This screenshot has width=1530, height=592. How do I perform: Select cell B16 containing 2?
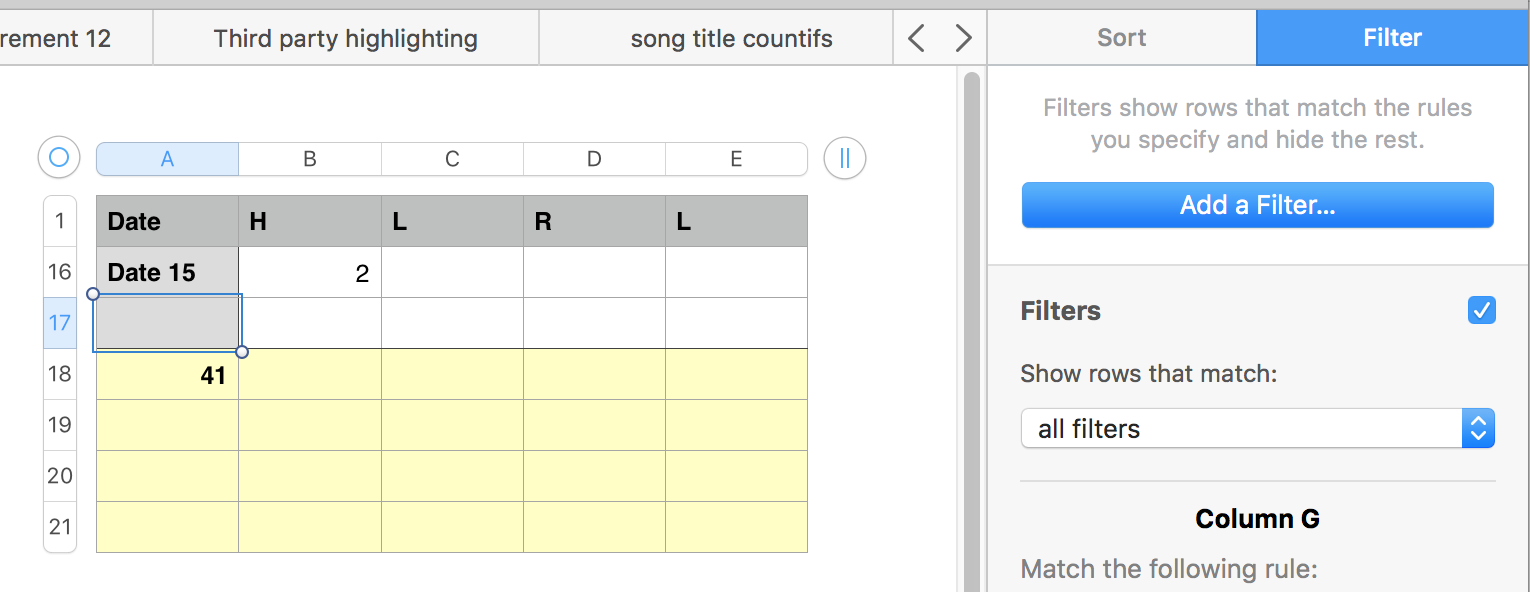(x=310, y=273)
